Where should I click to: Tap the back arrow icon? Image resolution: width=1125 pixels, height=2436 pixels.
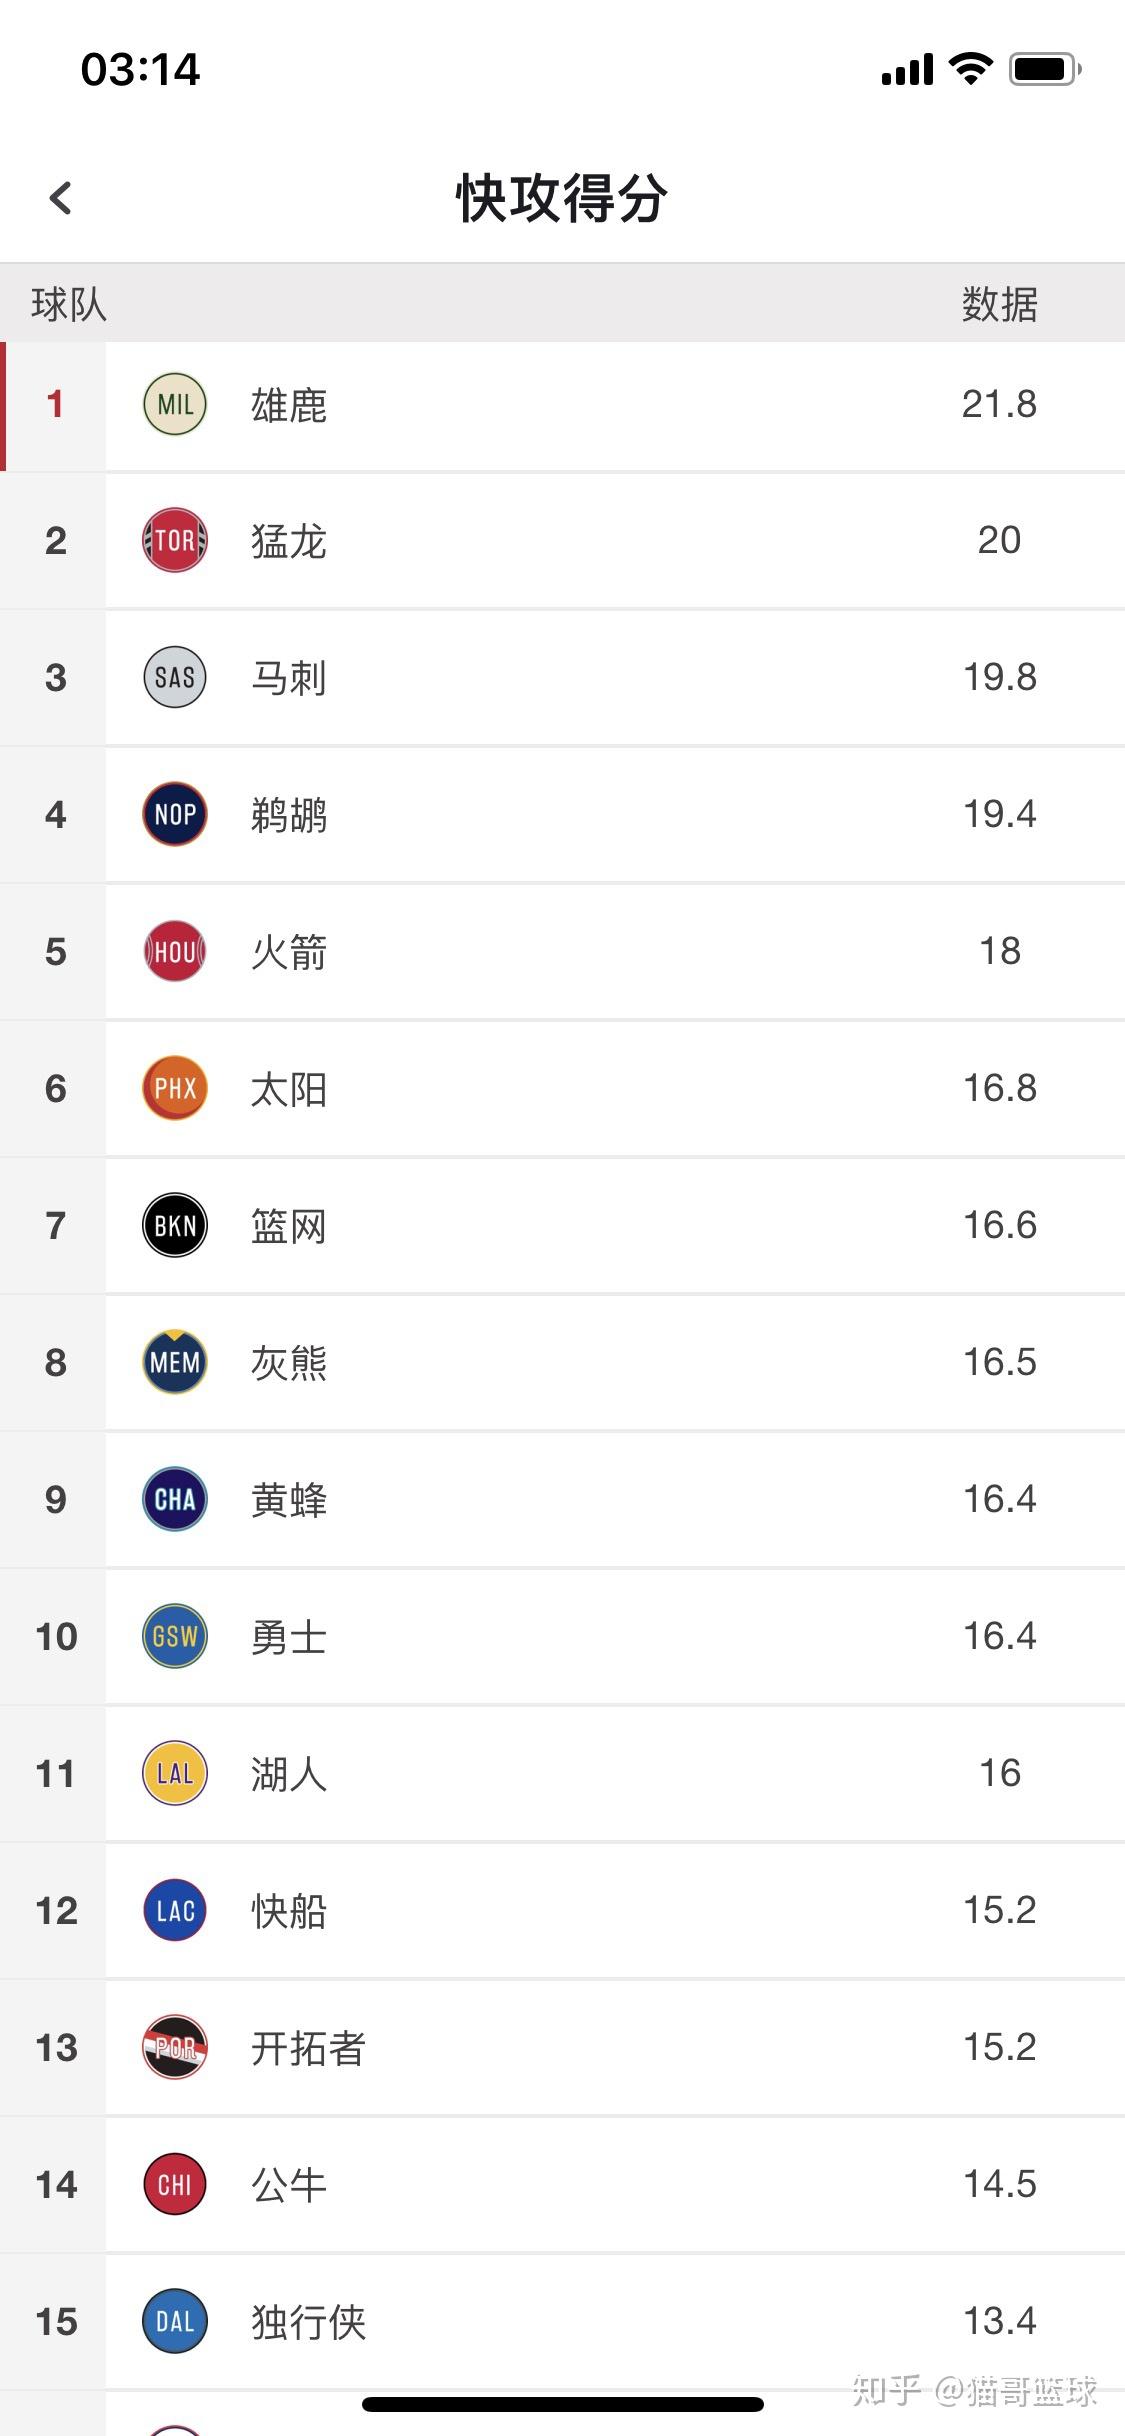click(x=61, y=198)
